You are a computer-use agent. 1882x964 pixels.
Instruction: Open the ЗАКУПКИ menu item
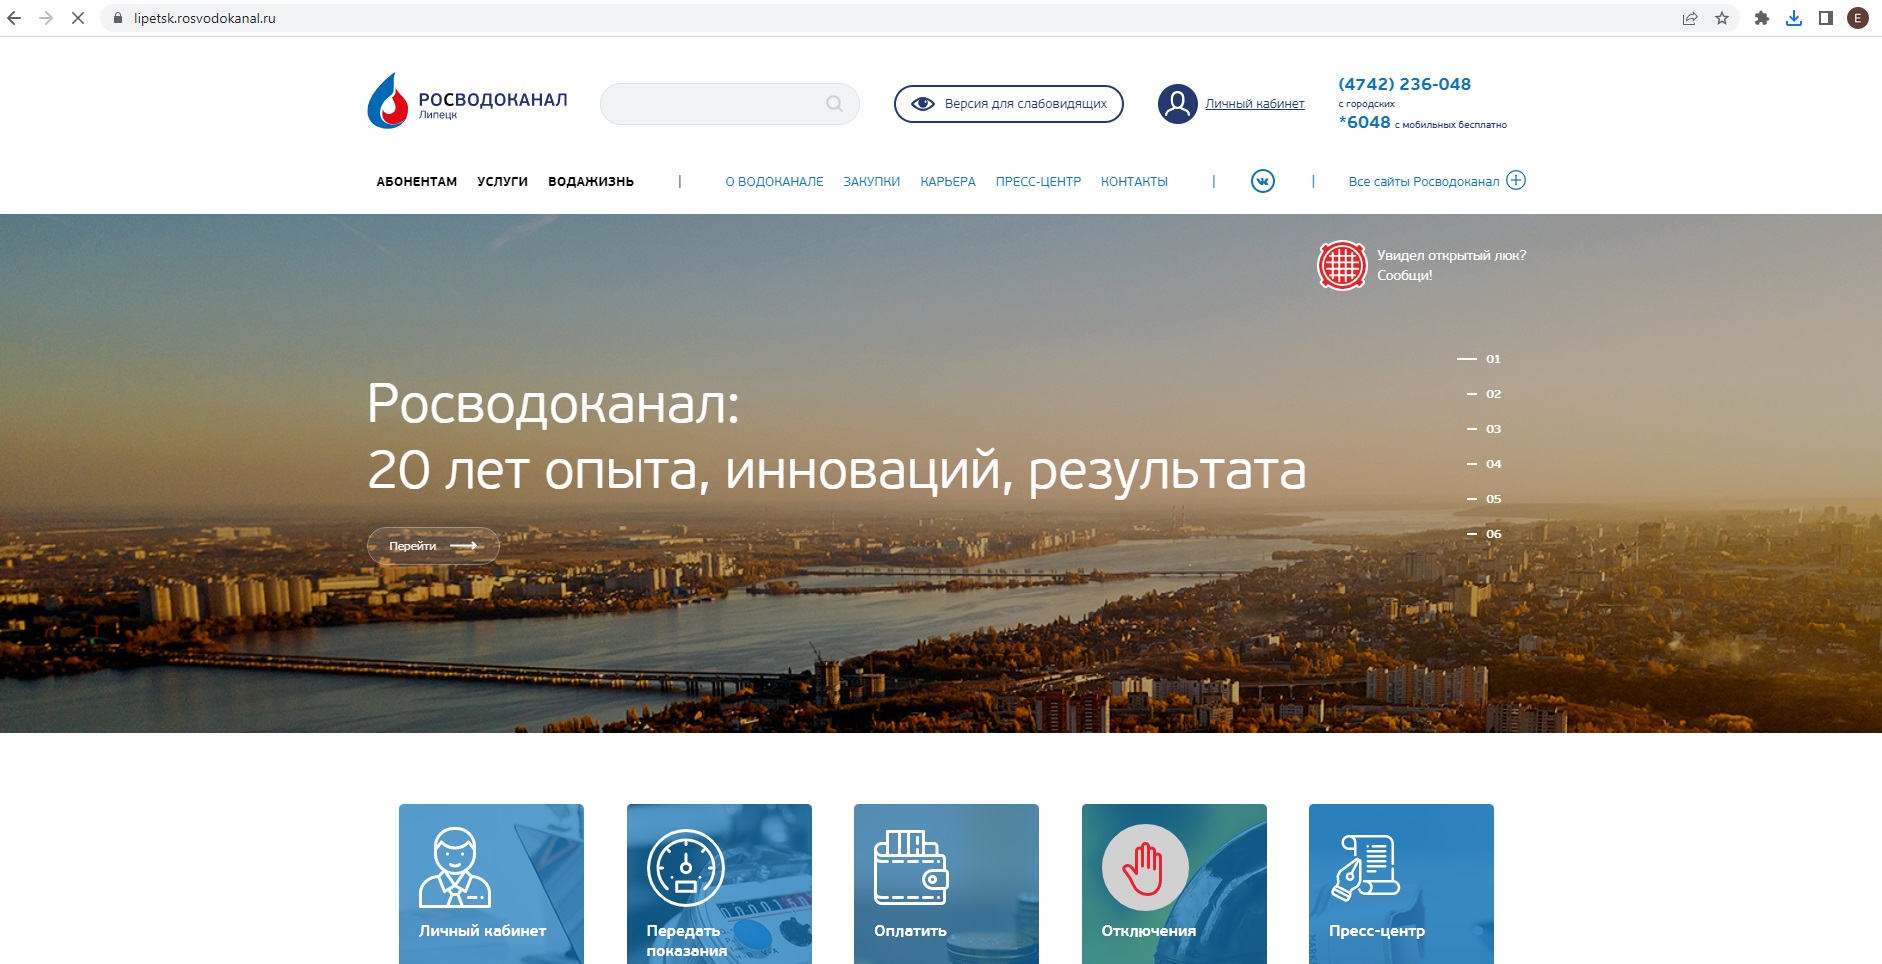pos(872,182)
